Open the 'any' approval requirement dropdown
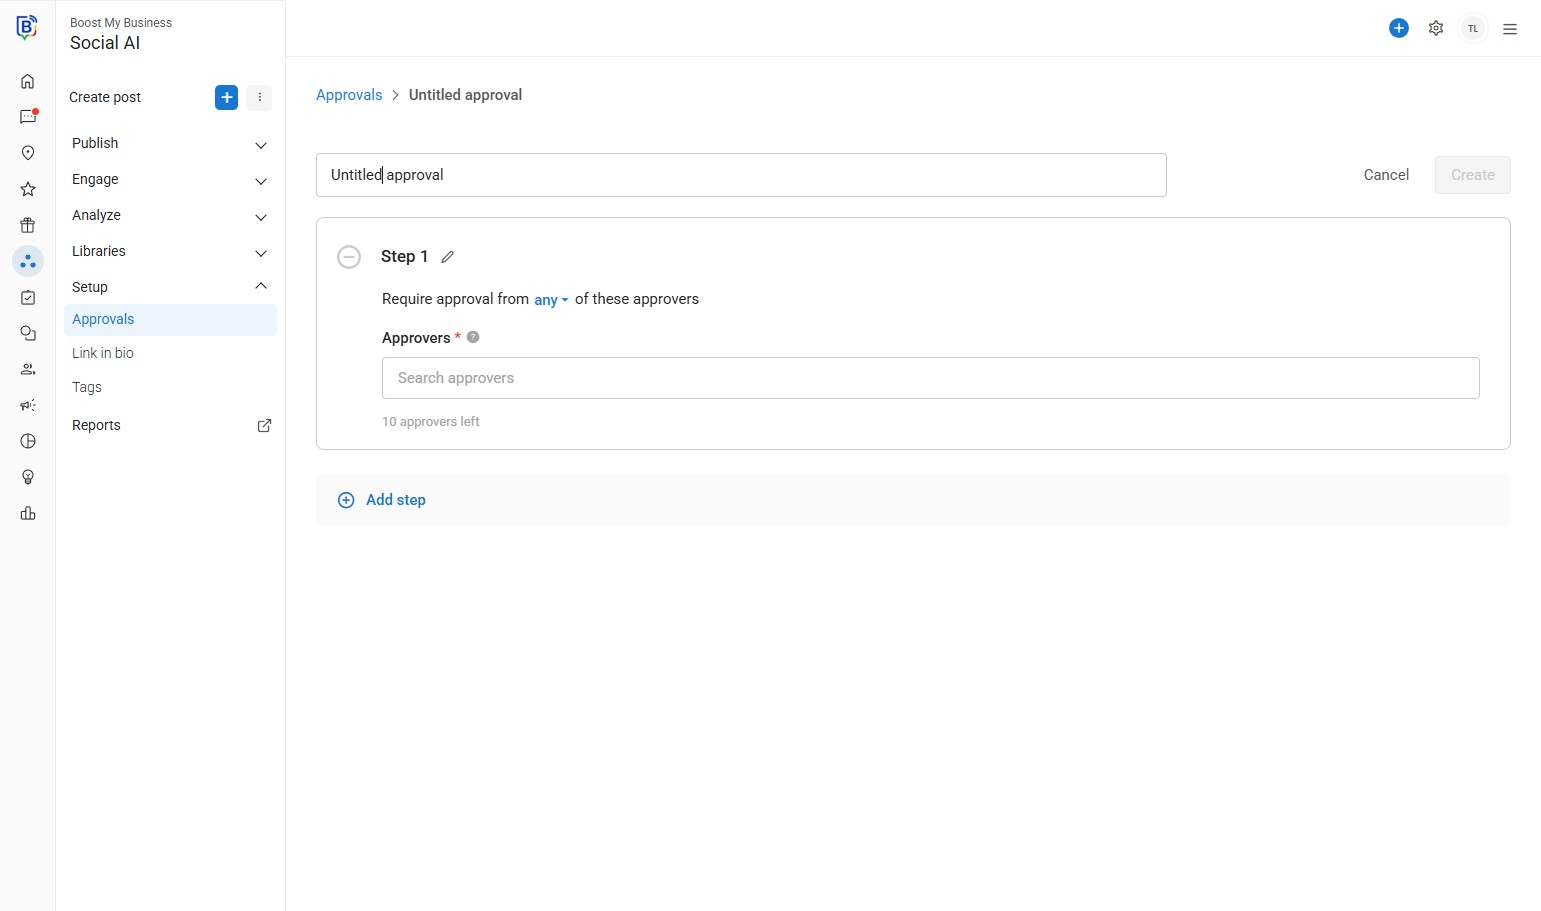Image resolution: width=1541 pixels, height=911 pixels. click(550, 300)
